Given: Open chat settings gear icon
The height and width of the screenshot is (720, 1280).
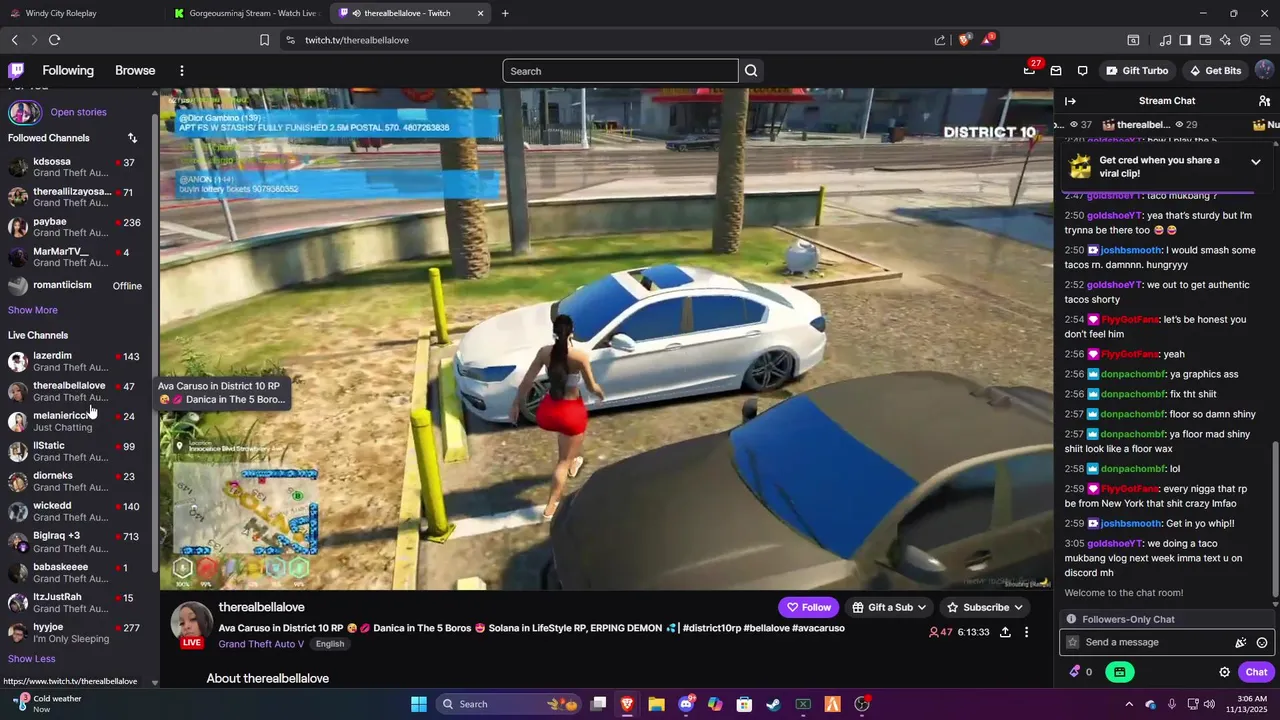Looking at the screenshot, I should [x=1224, y=672].
